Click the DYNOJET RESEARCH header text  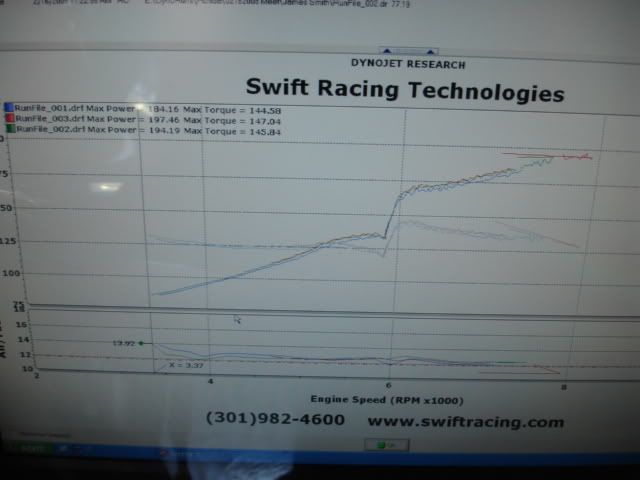408,64
